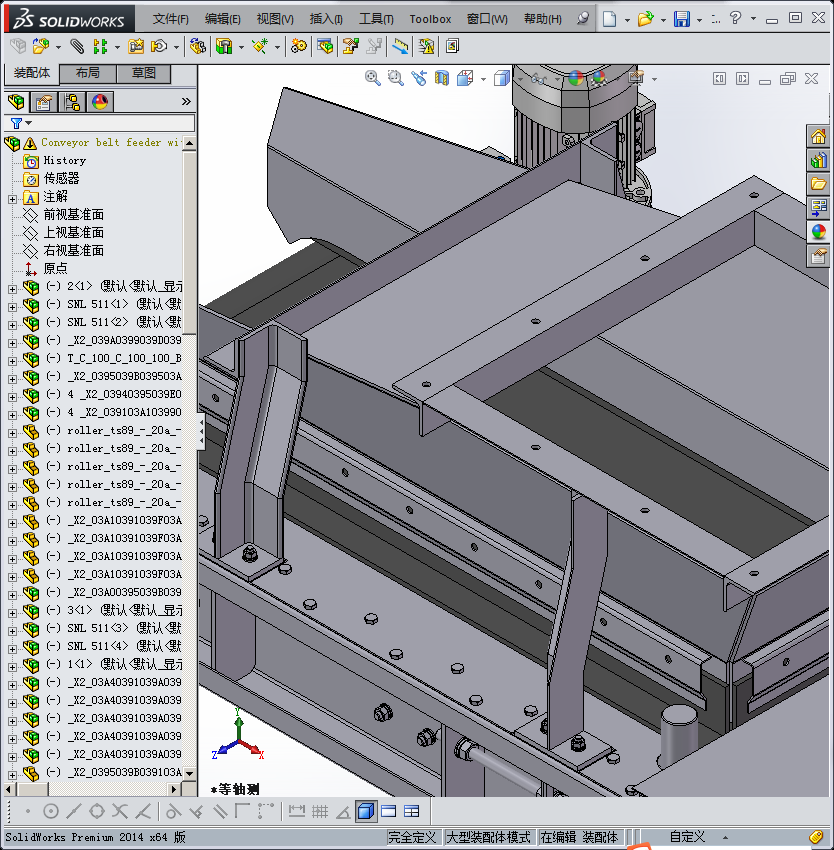Toggle shaded with edges display cube in bottom toolbar
The image size is (834, 850).
365,811
